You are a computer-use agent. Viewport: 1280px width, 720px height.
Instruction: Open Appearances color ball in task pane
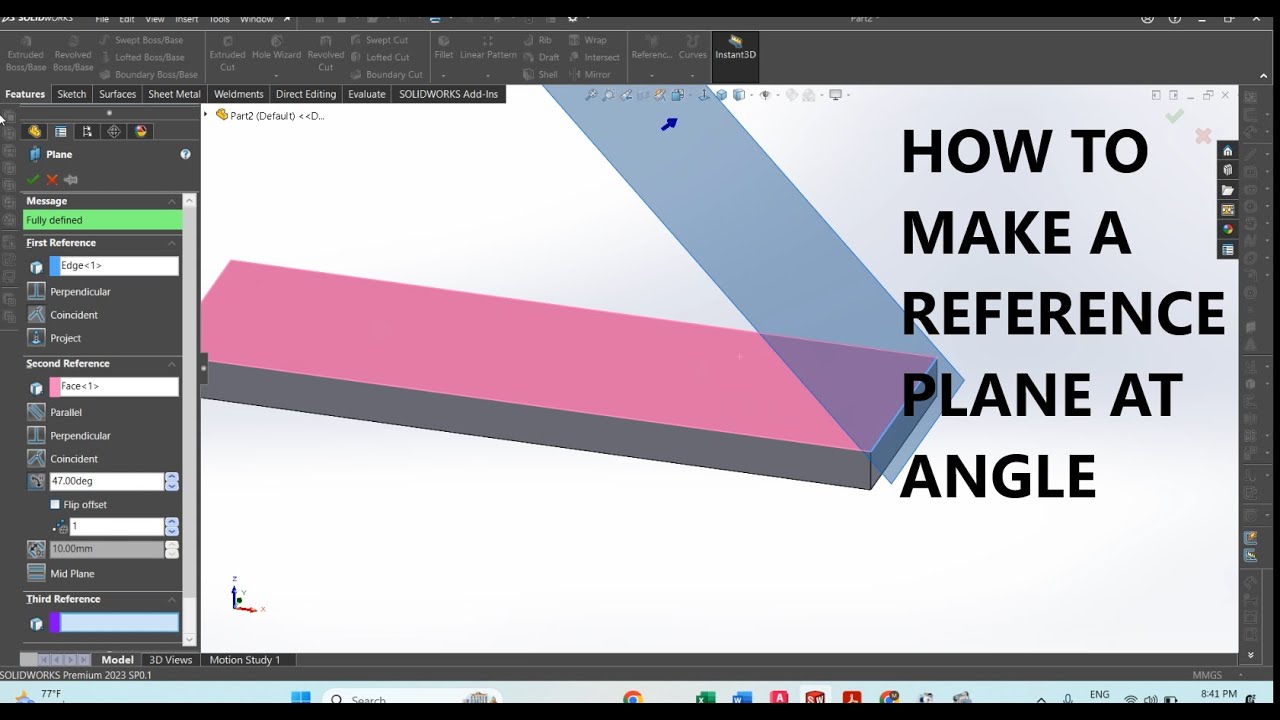coord(1228,229)
